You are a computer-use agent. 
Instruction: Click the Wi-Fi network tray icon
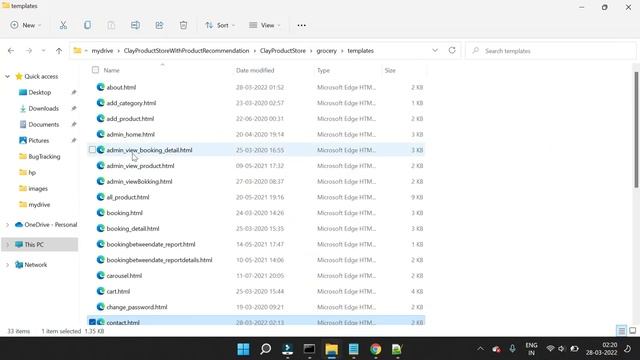point(550,349)
